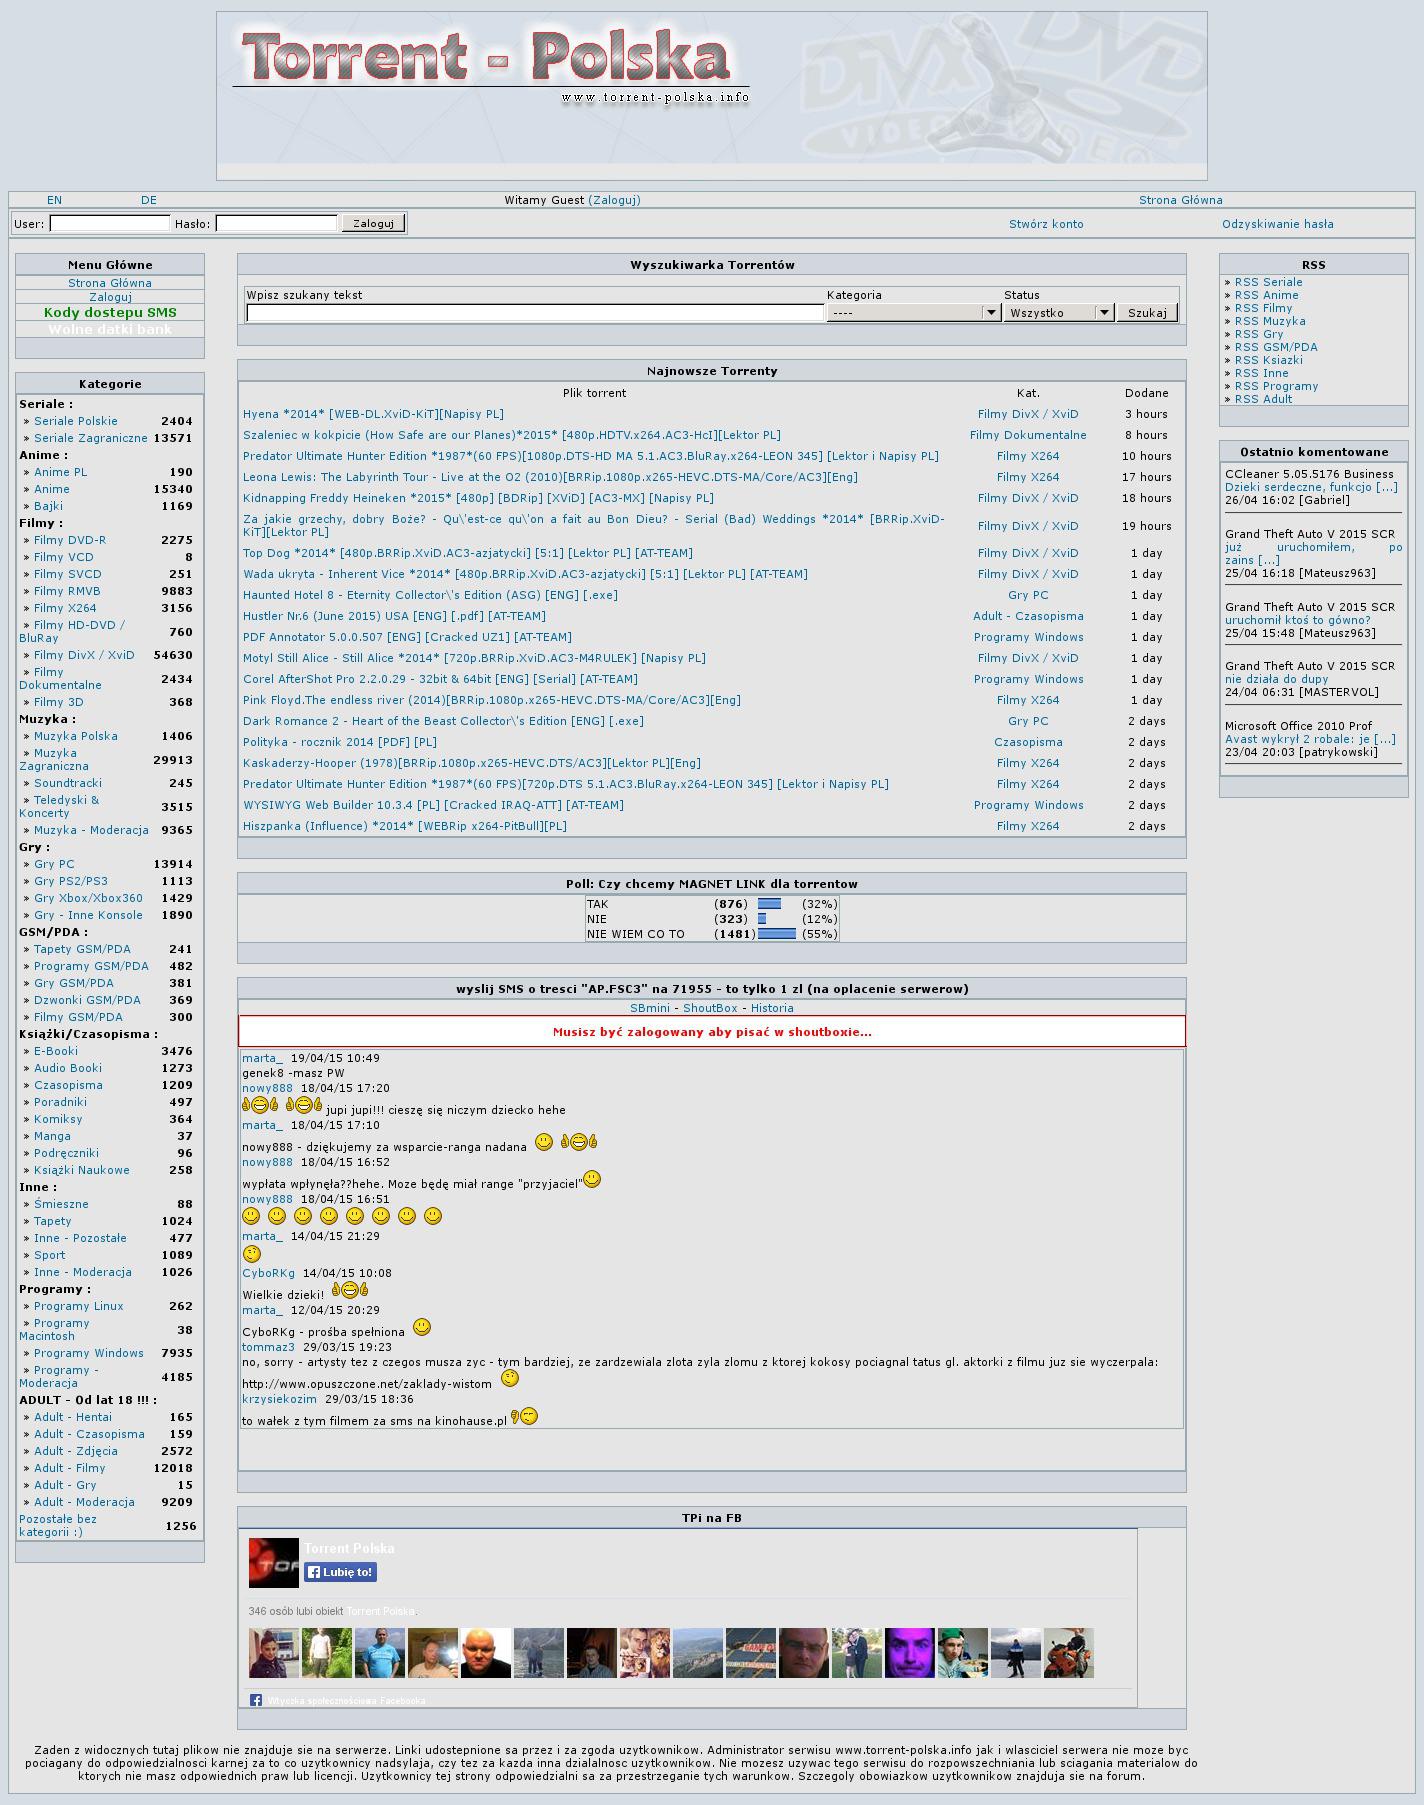Expand the Status dropdown showing Wszystko
Image resolution: width=1424 pixels, height=1805 pixels.
[x=1058, y=313]
